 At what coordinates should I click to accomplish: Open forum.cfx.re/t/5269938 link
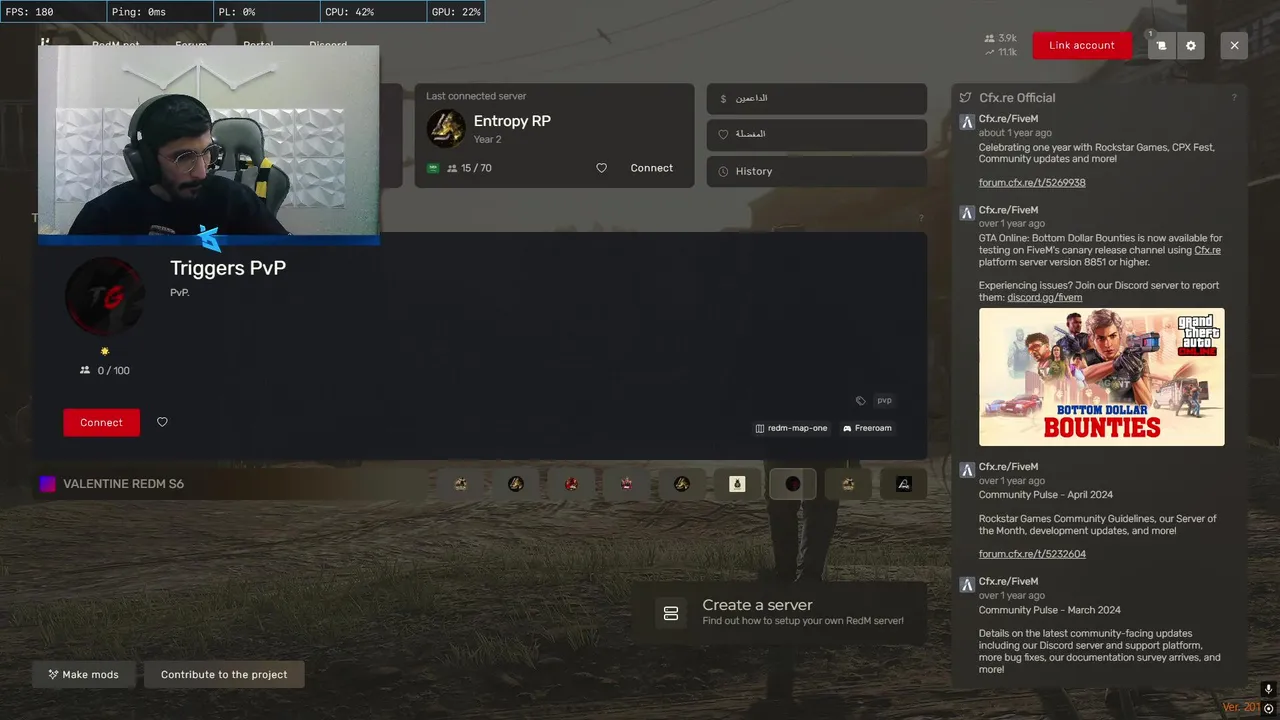1032,183
